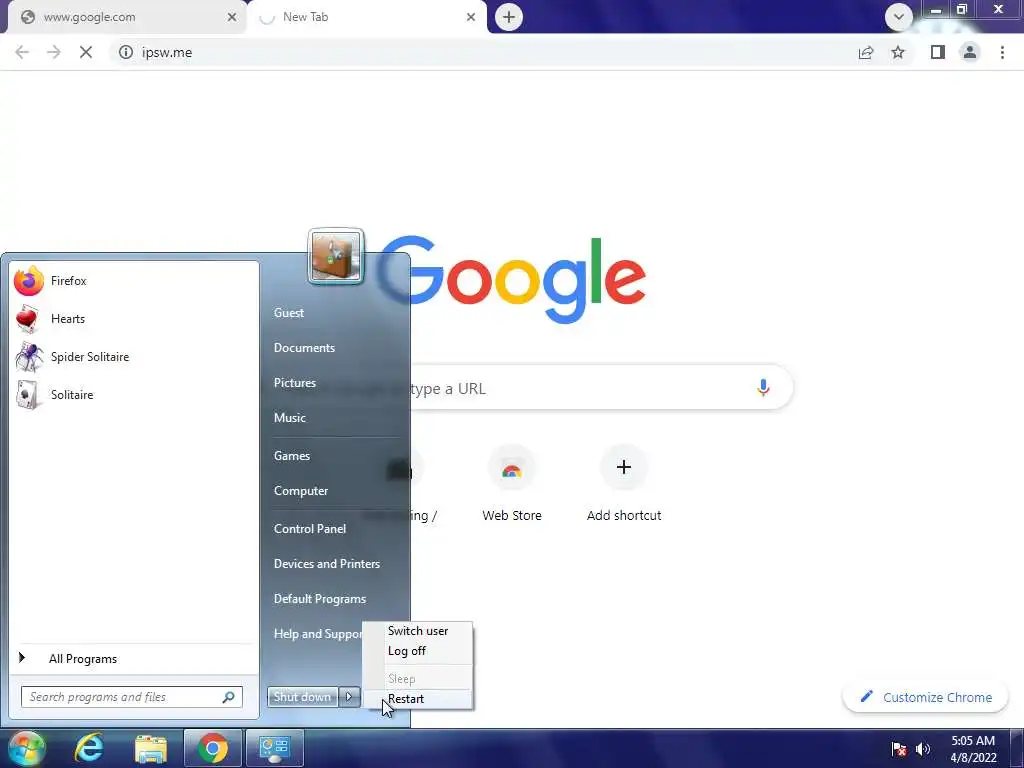Click the taskbar clock showing 5:05 AM

point(973,749)
